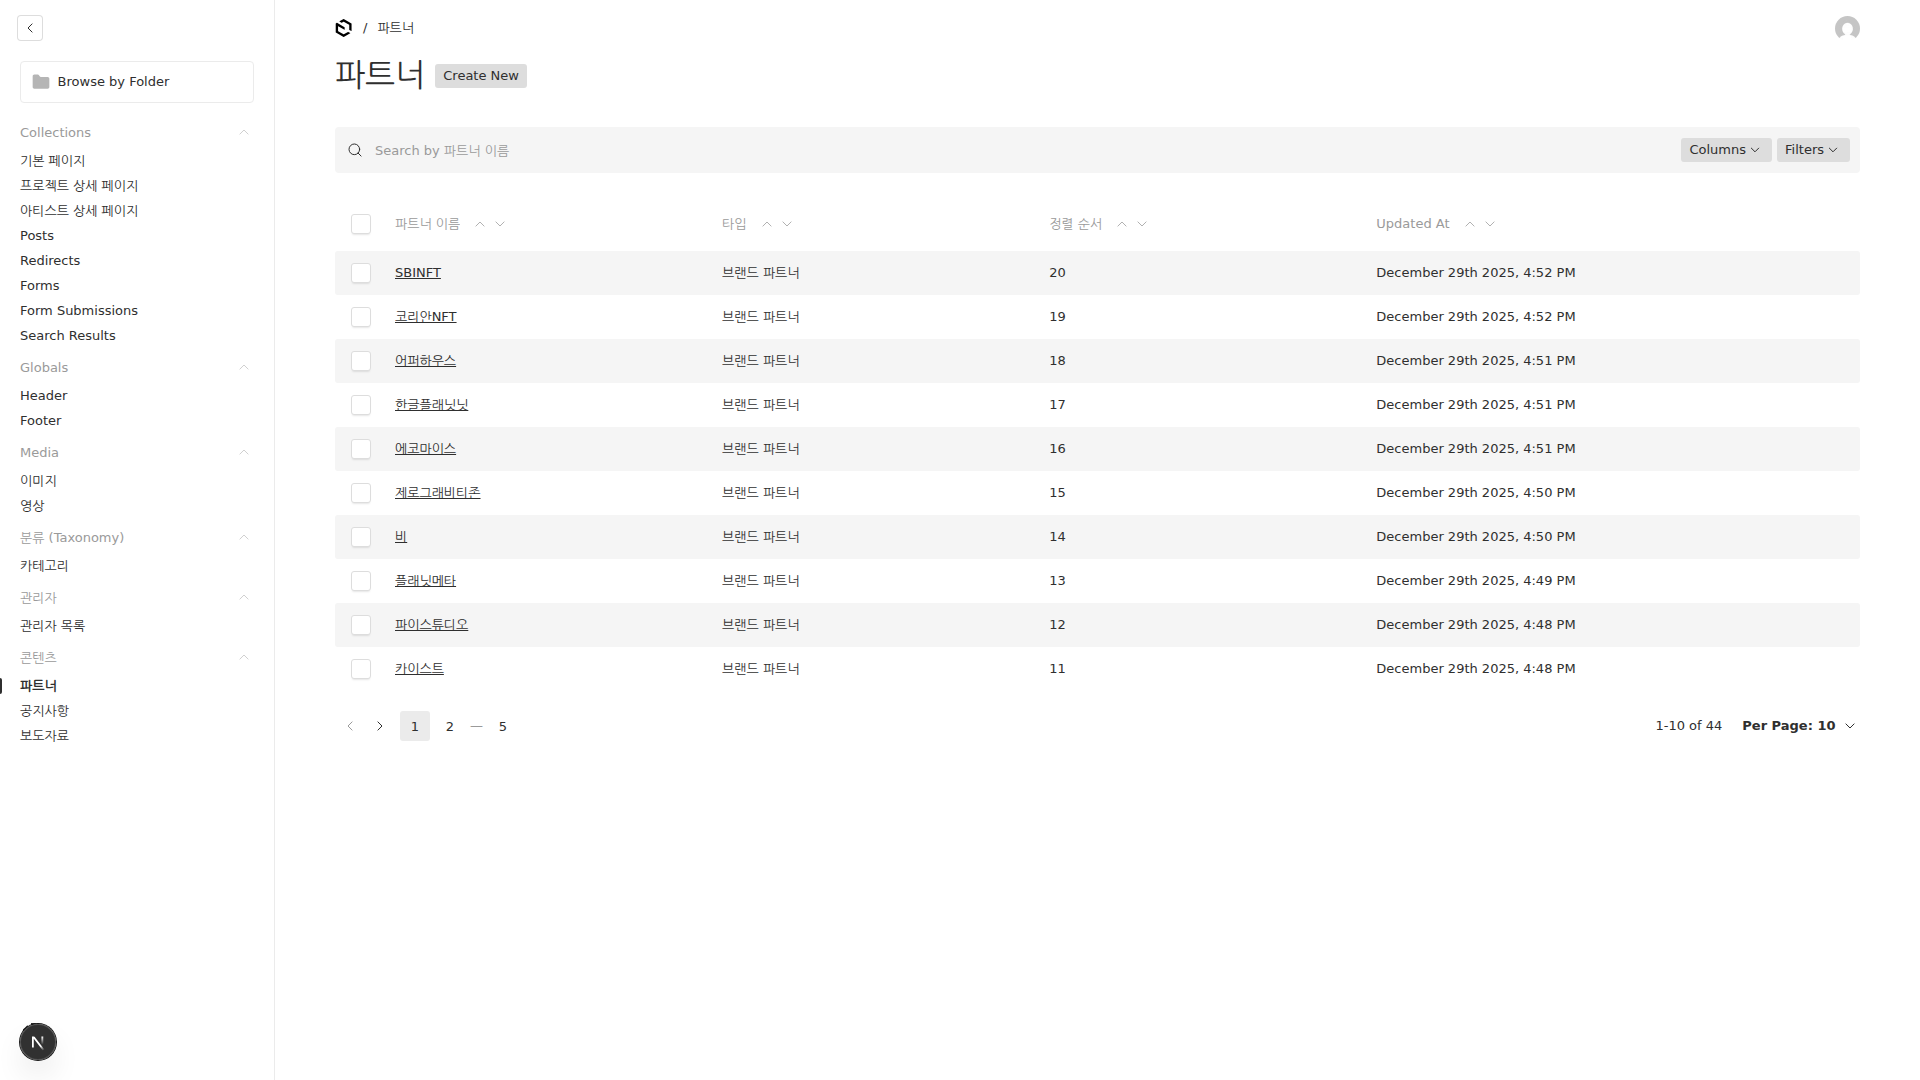Image resolution: width=1920 pixels, height=1080 pixels.
Task: Sort 파트너 이름 column ascending arrow
Action: tap(480, 224)
